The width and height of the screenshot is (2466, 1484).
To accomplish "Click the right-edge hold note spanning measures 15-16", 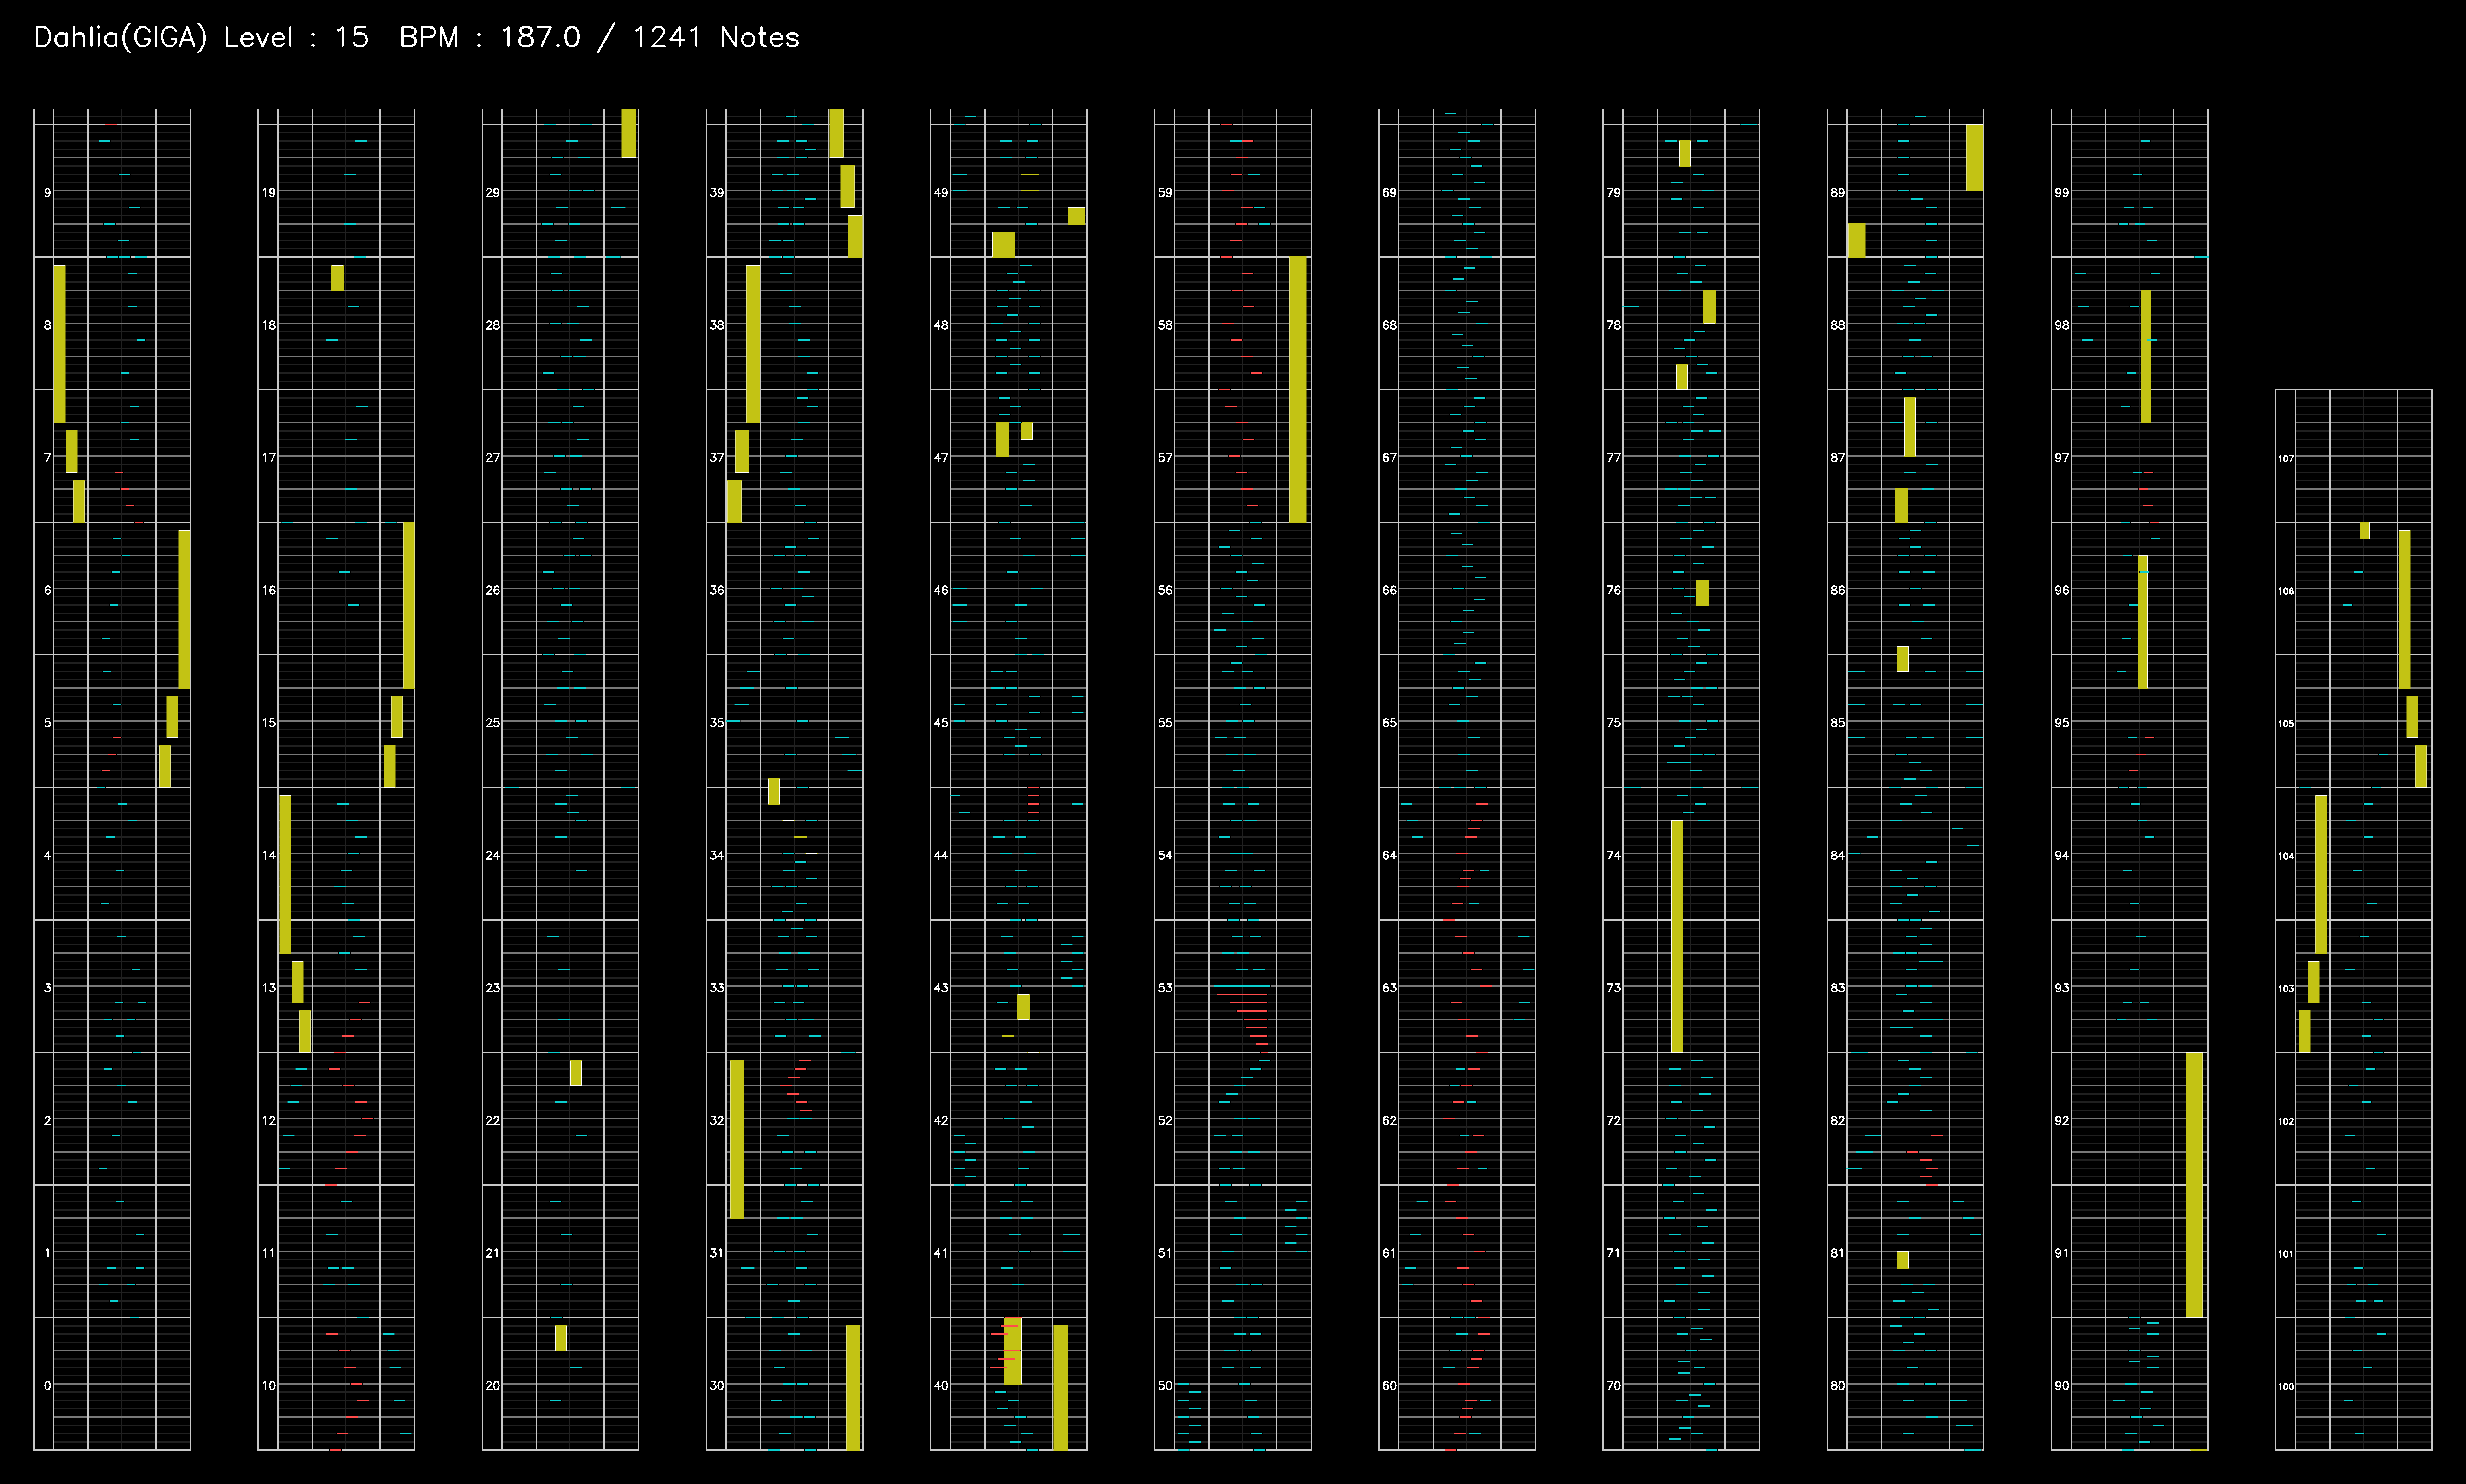I will pos(408,604).
